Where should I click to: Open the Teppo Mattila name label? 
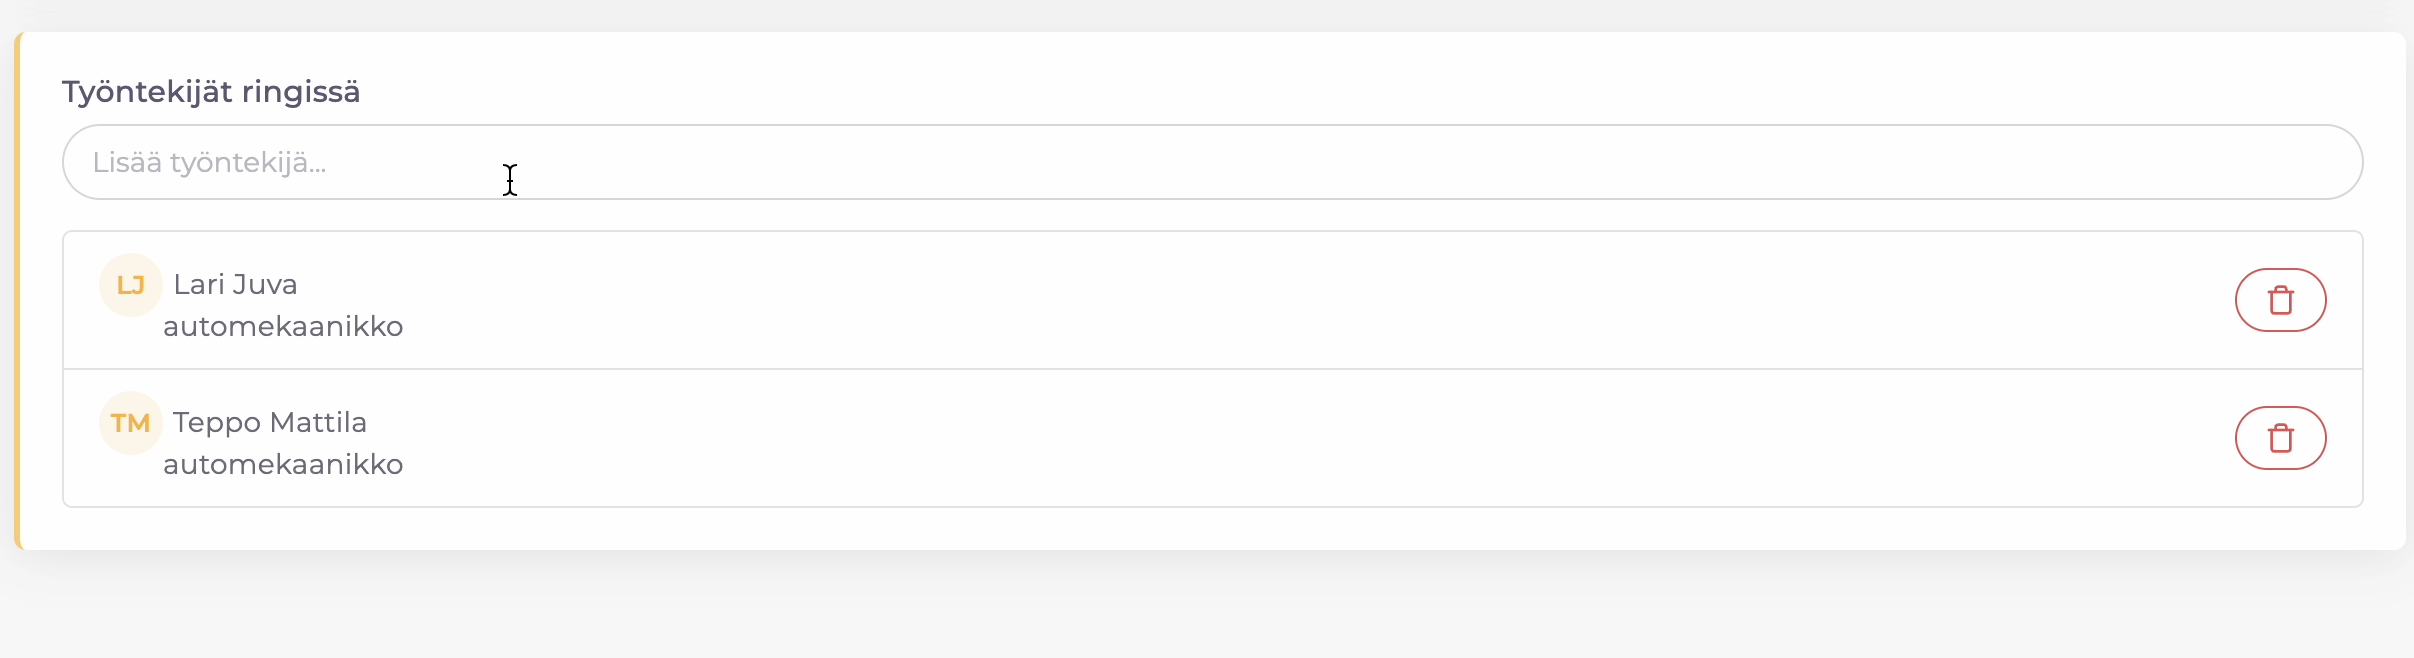click(269, 423)
